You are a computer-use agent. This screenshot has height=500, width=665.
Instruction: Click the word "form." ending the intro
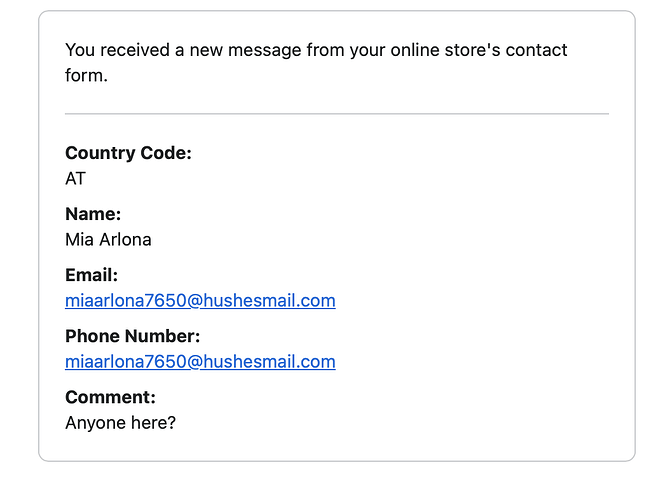(x=86, y=76)
